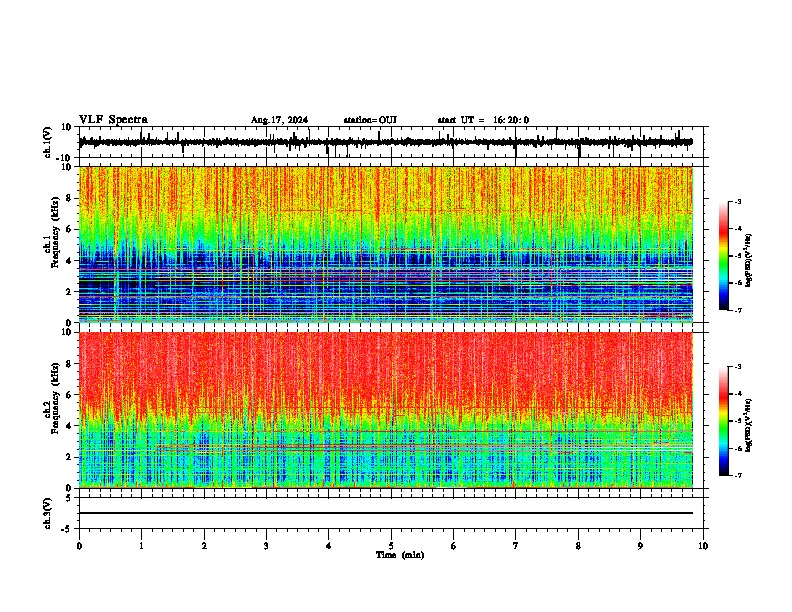Screen dimensions: 792x612
Task: Click the "-3" label on ch.1 color bar
Action: [x=737, y=201]
